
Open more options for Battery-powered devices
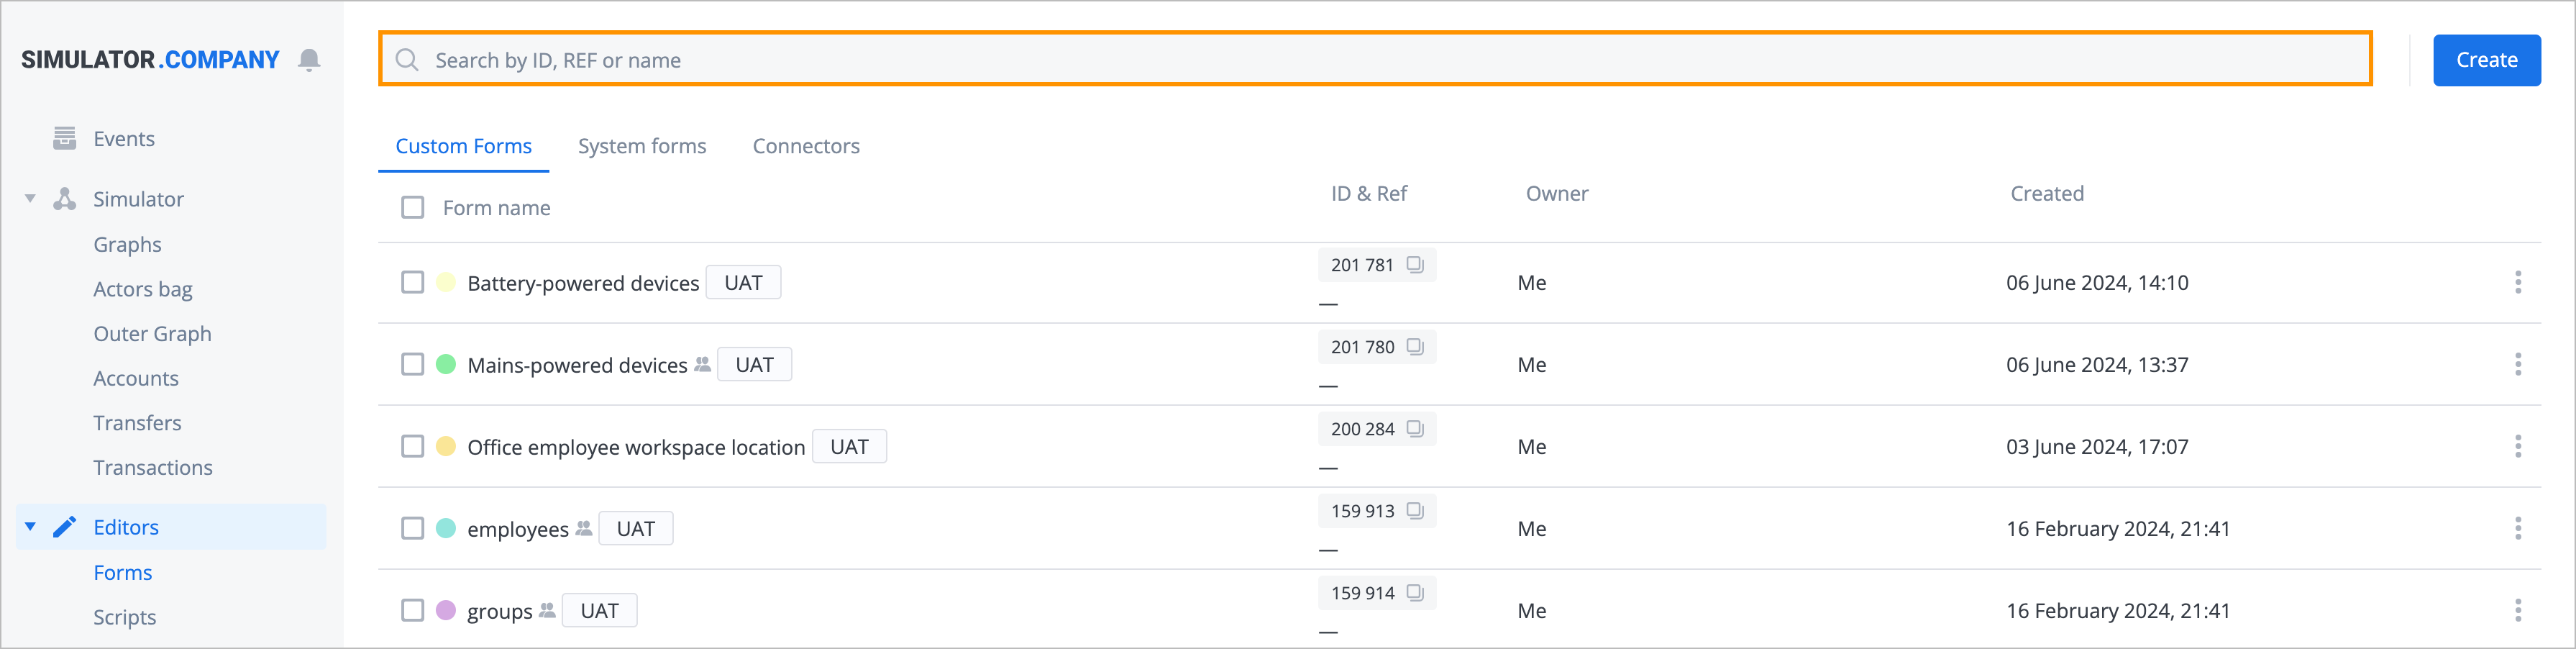point(2517,283)
